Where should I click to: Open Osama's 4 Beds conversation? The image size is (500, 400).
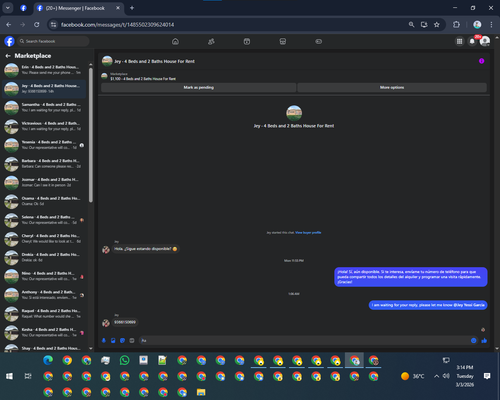point(44,201)
